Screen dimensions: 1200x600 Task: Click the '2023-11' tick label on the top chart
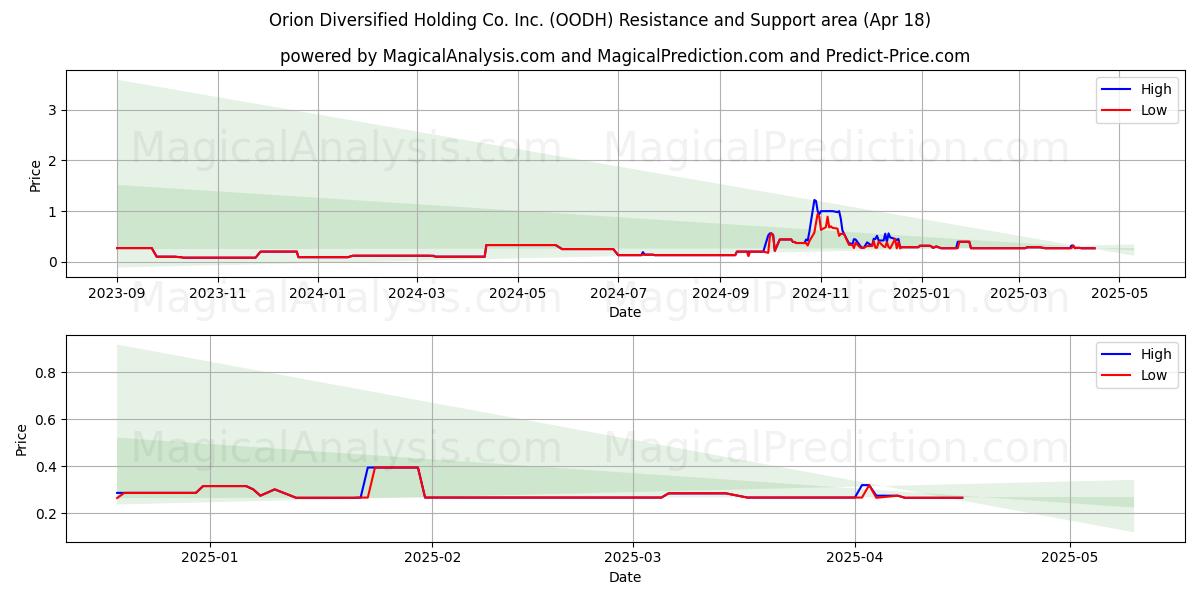coord(218,294)
